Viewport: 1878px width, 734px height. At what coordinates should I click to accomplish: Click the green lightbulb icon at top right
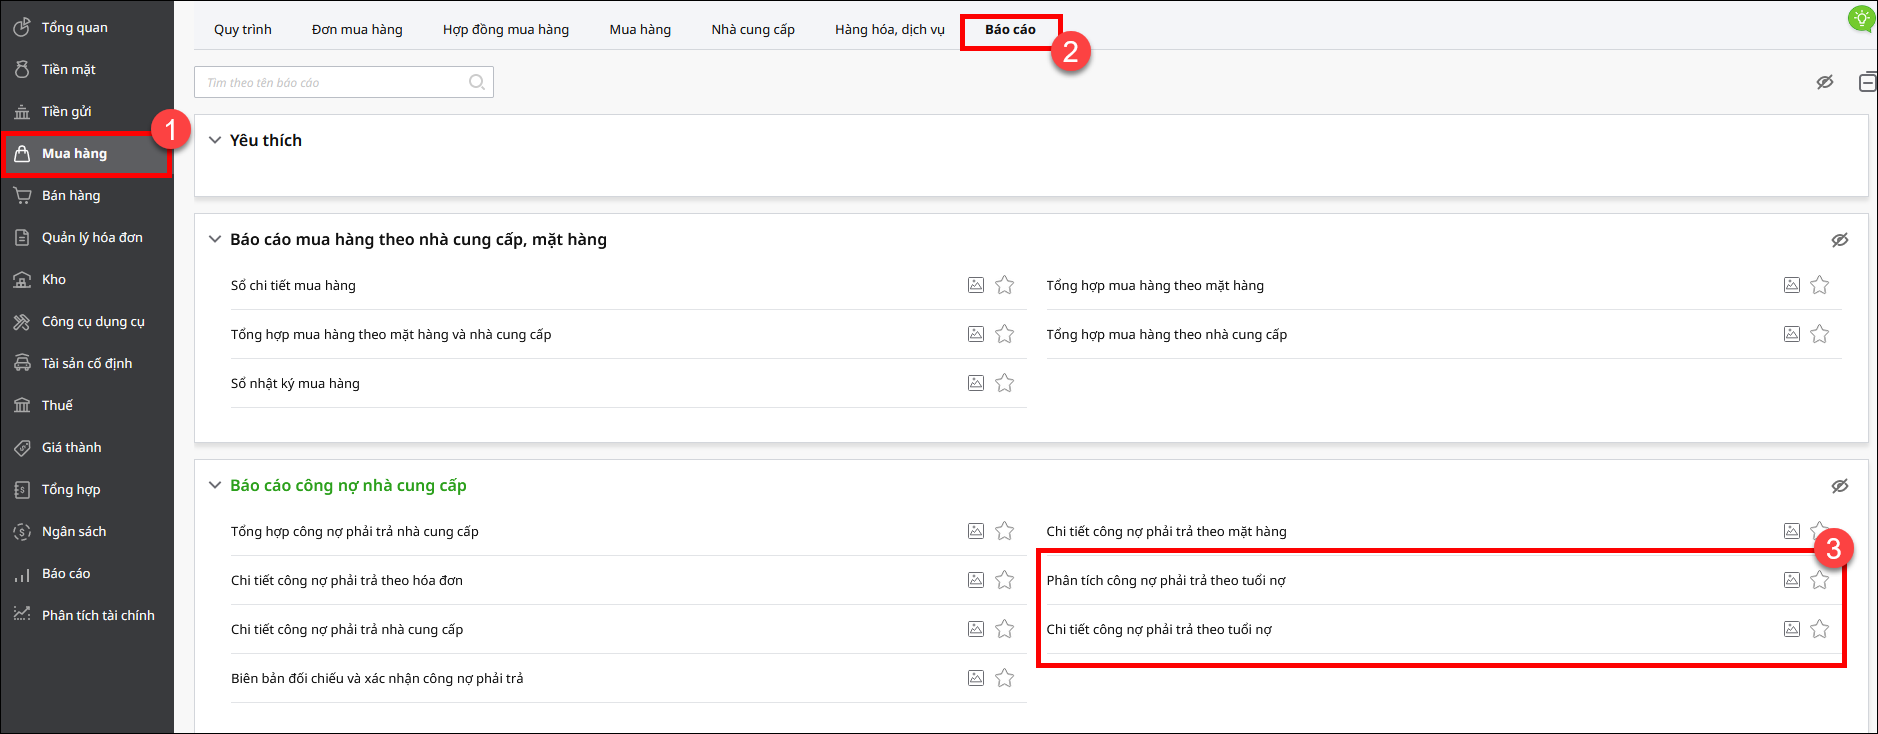pyautogui.click(x=1861, y=18)
